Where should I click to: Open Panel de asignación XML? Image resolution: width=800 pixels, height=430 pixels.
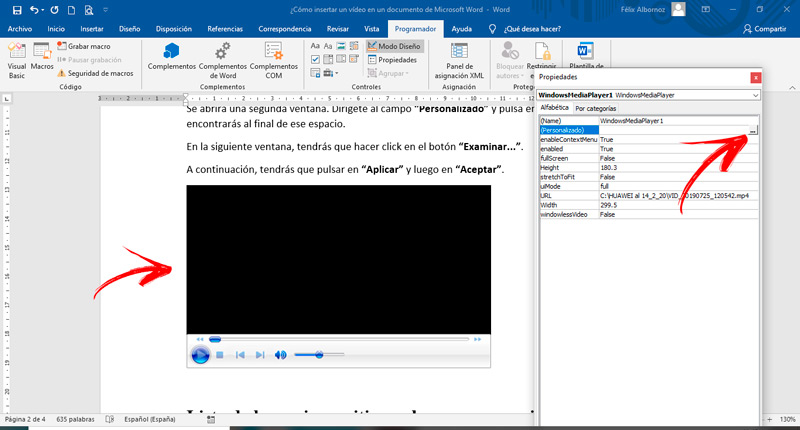point(459,60)
